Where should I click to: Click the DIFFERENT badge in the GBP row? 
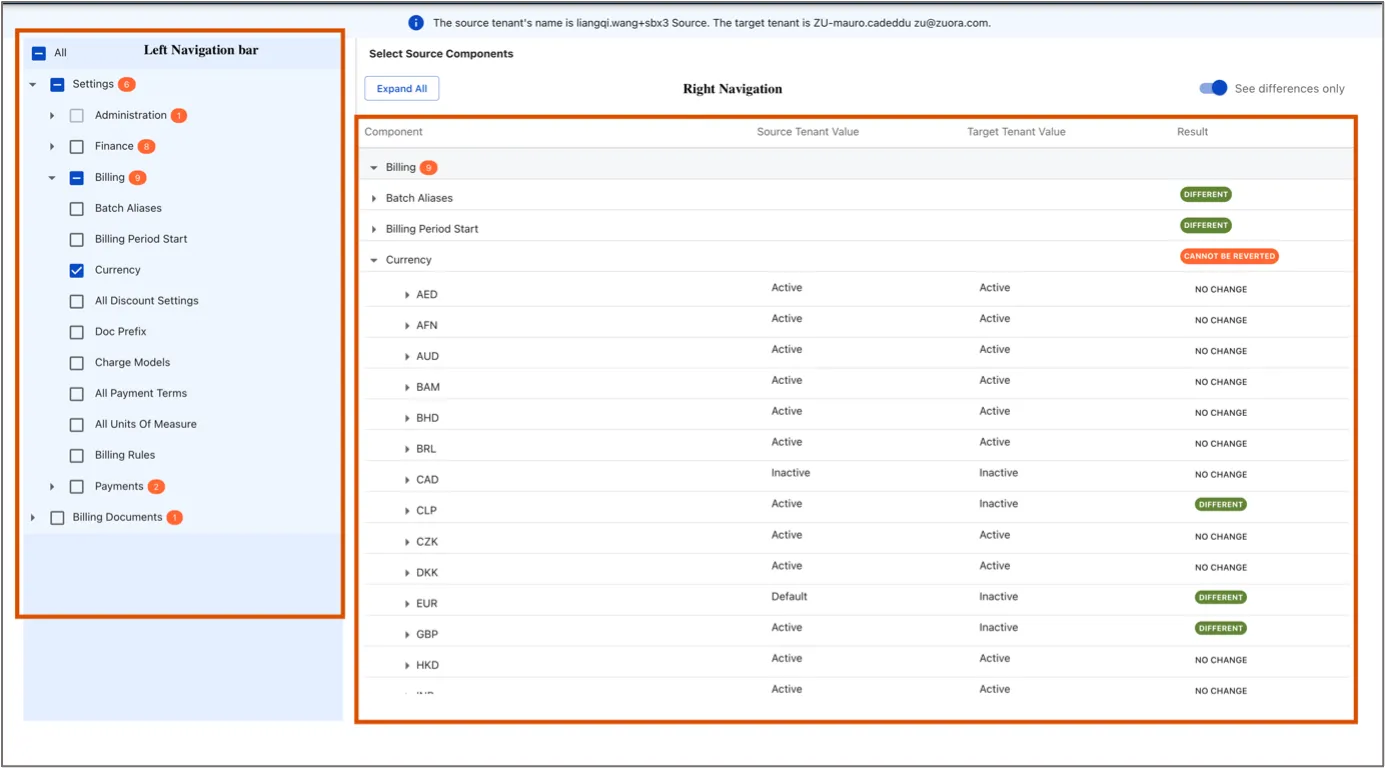point(1220,629)
